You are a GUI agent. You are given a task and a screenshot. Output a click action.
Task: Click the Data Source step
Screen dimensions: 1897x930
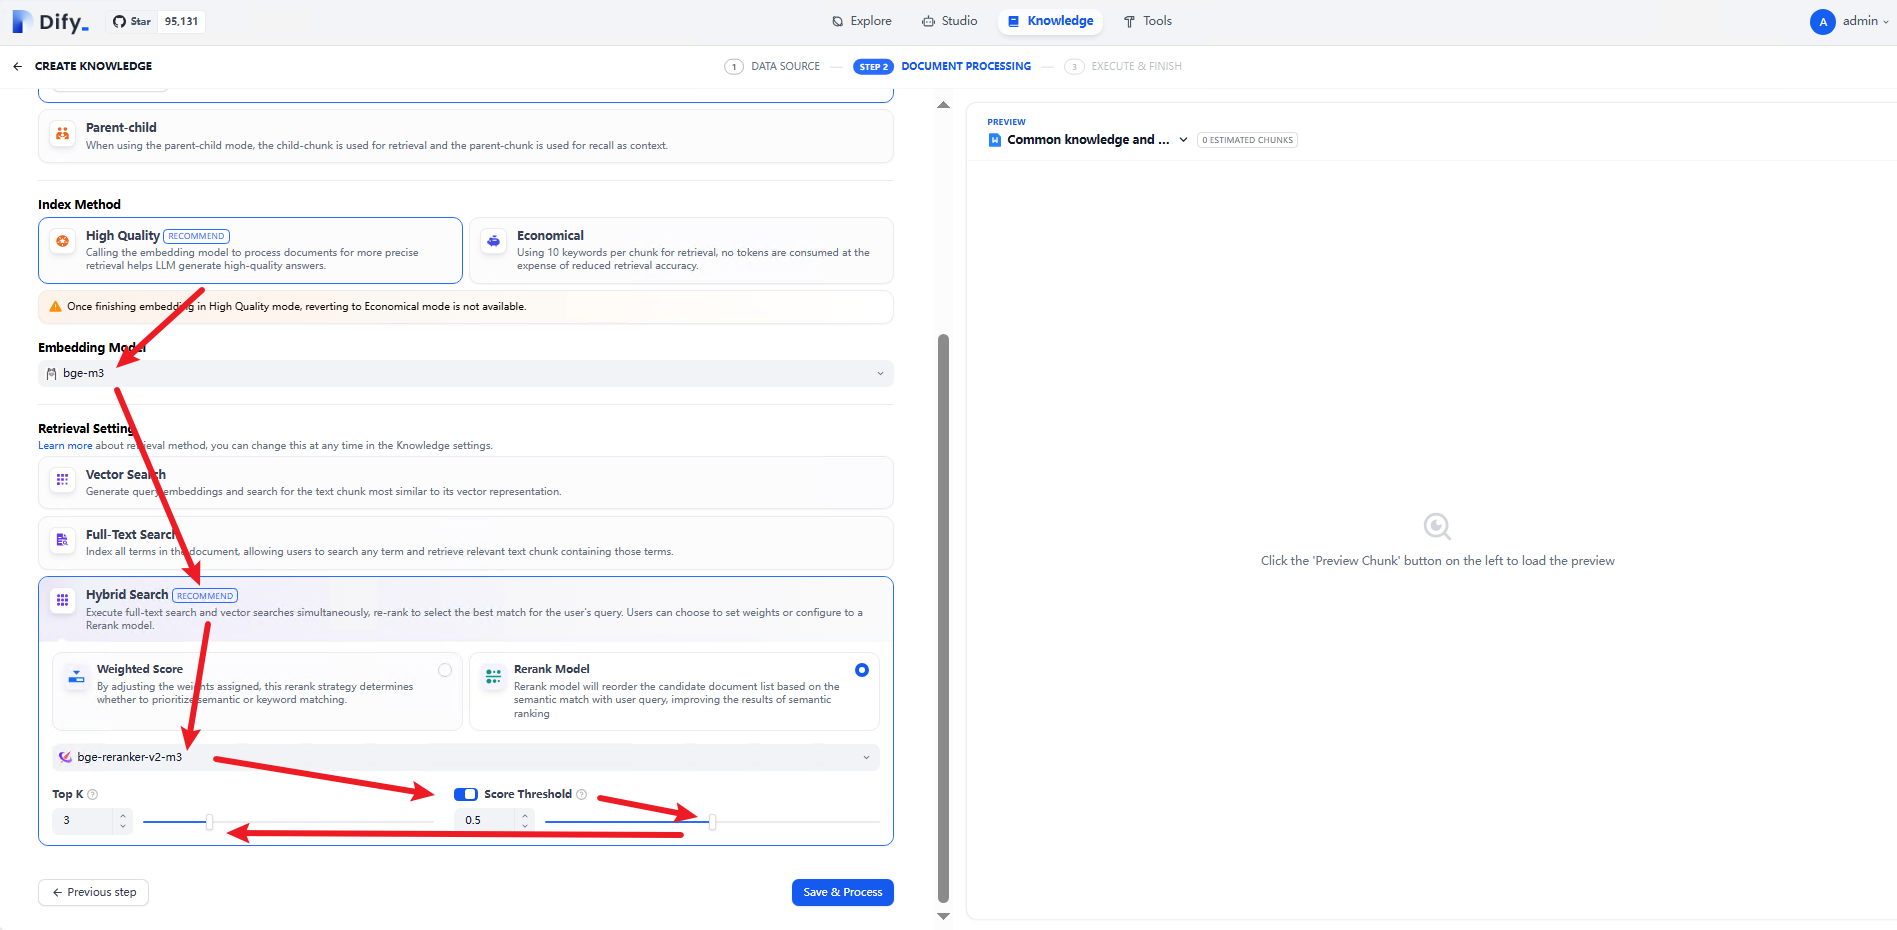pyautogui.click(x=772, y=67)
